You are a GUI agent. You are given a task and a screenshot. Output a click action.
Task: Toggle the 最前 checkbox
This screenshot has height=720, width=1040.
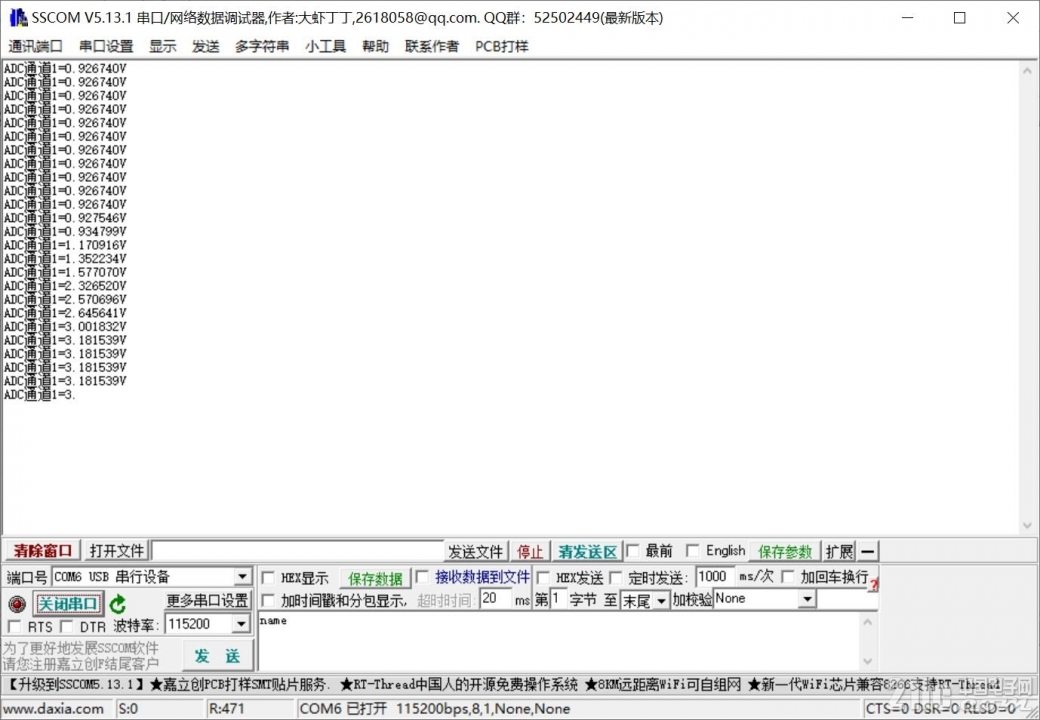coord(633,551)
